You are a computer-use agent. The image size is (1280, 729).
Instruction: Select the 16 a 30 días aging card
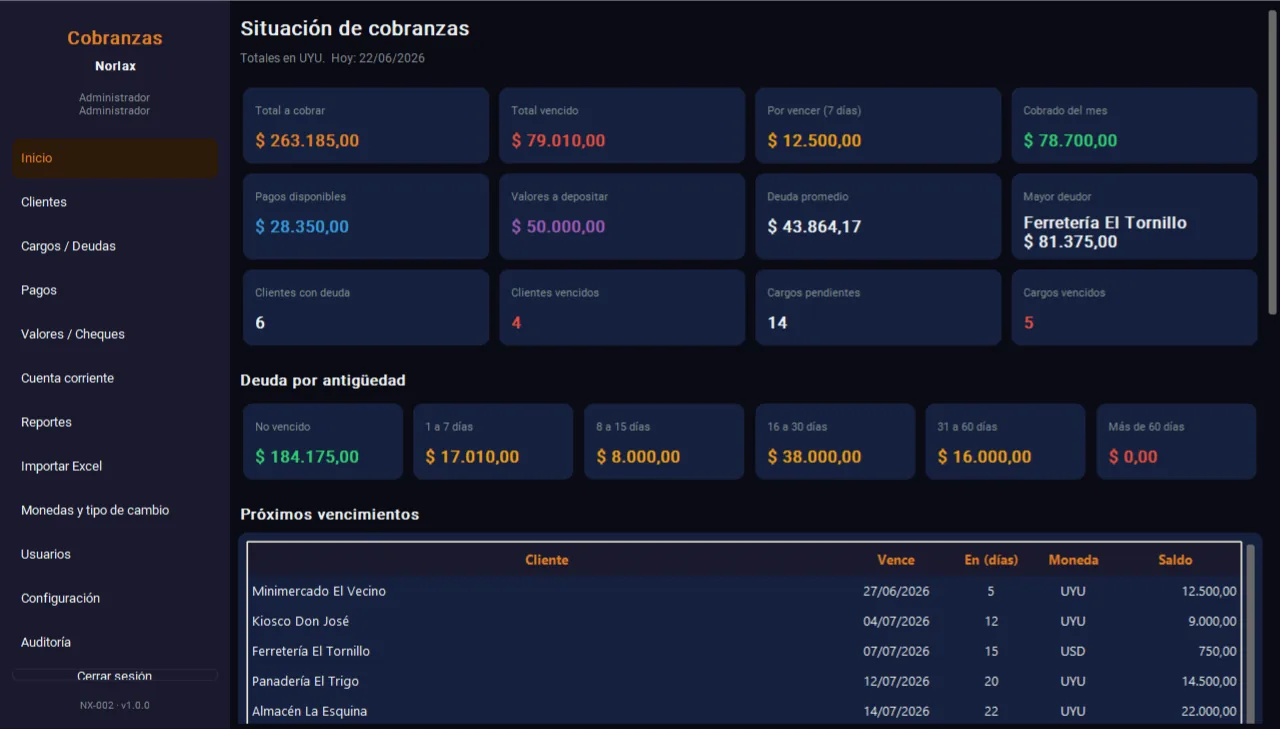(835, 442)
